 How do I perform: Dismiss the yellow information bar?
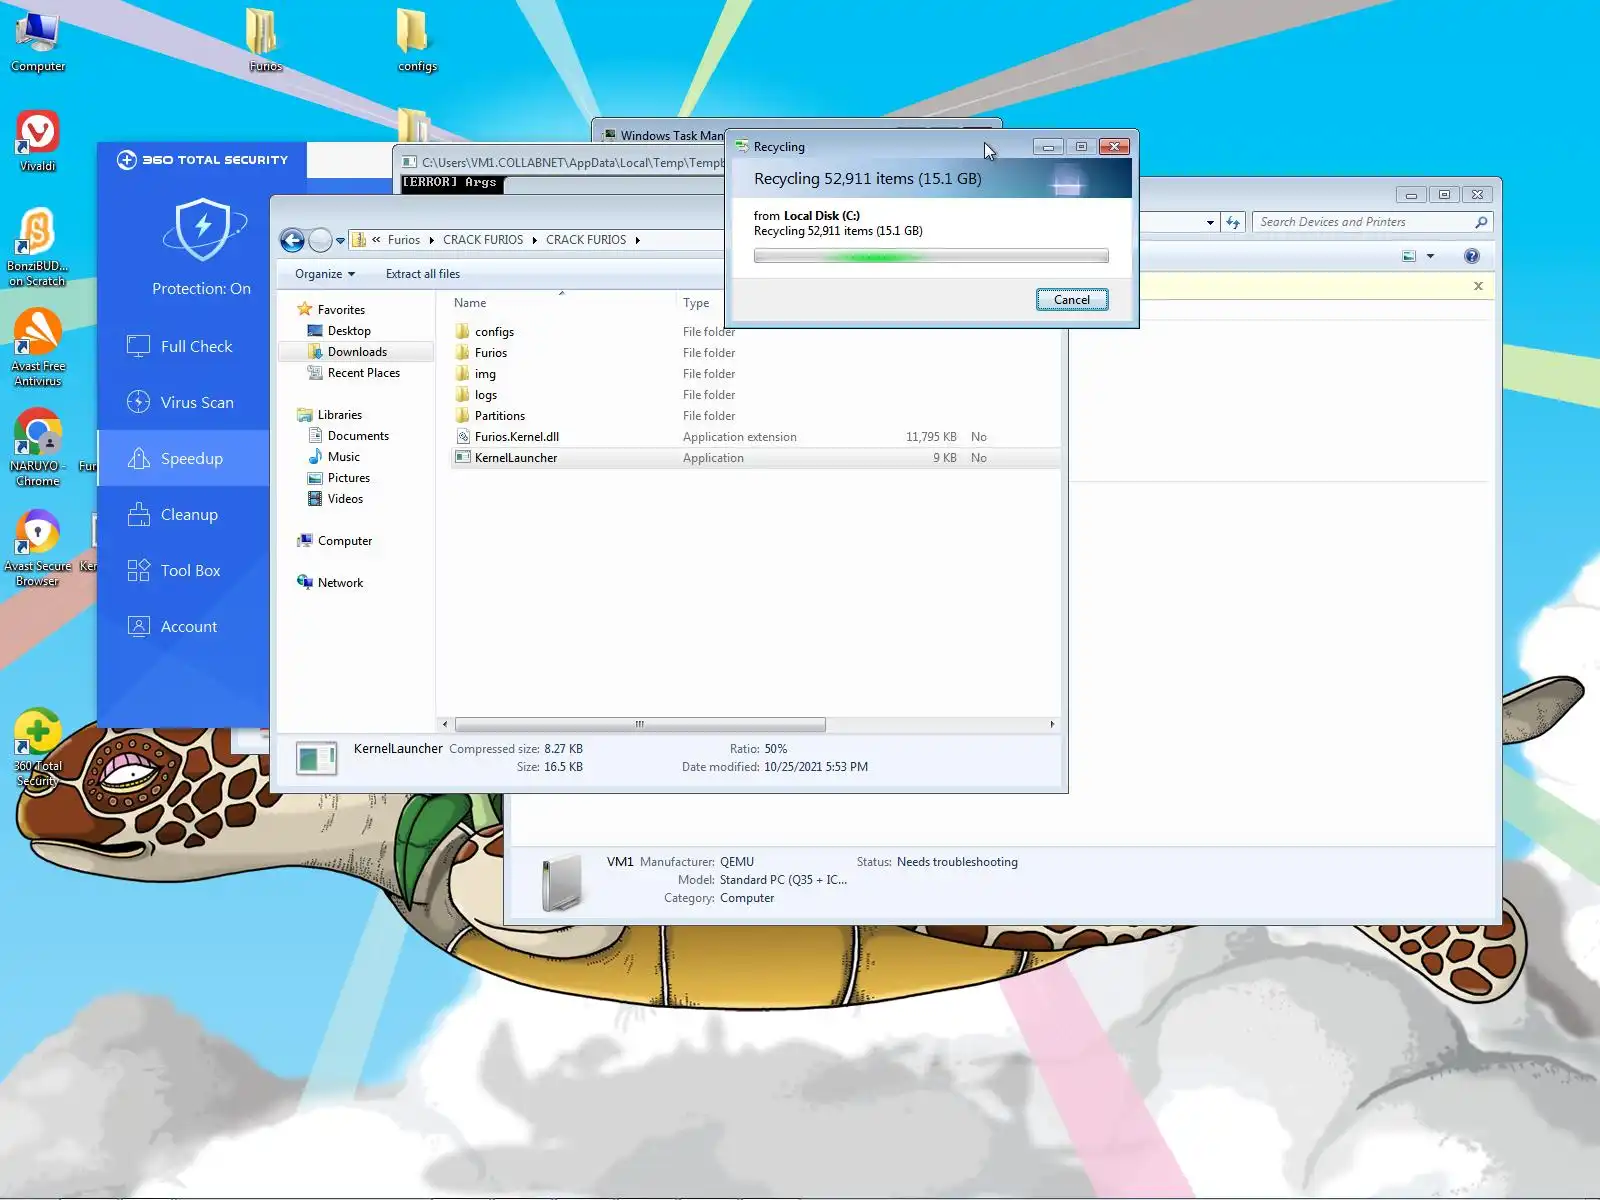[1478, 286]
